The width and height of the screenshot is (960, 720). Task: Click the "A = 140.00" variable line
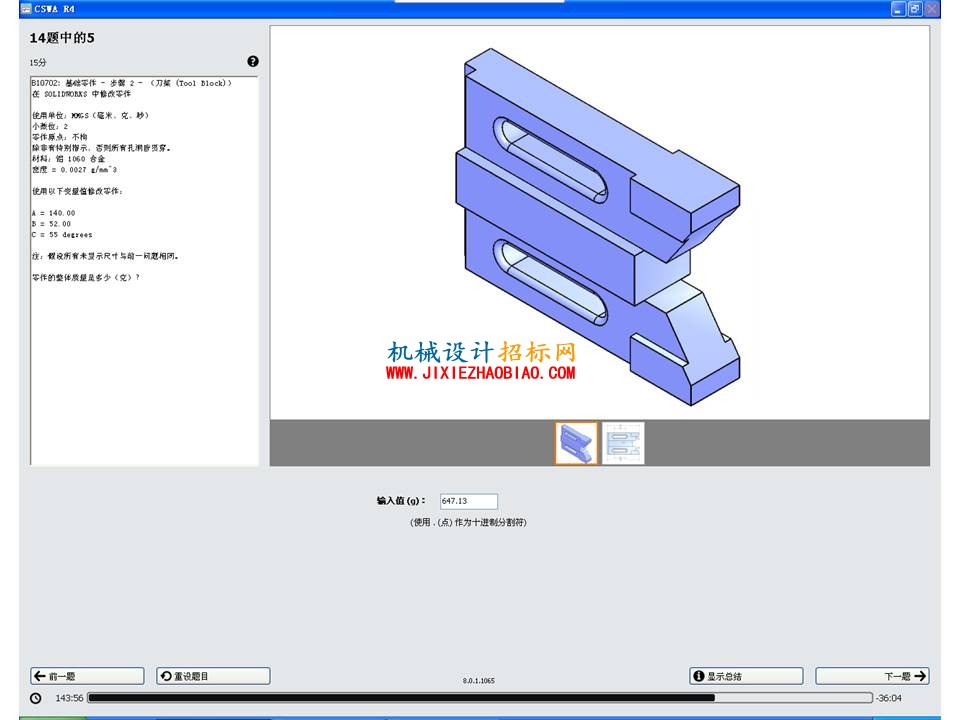[54, 213]
